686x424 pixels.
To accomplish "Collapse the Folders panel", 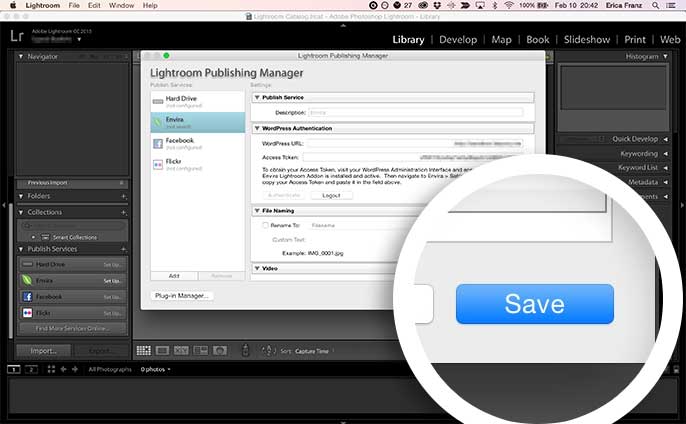I will [21, 196].
